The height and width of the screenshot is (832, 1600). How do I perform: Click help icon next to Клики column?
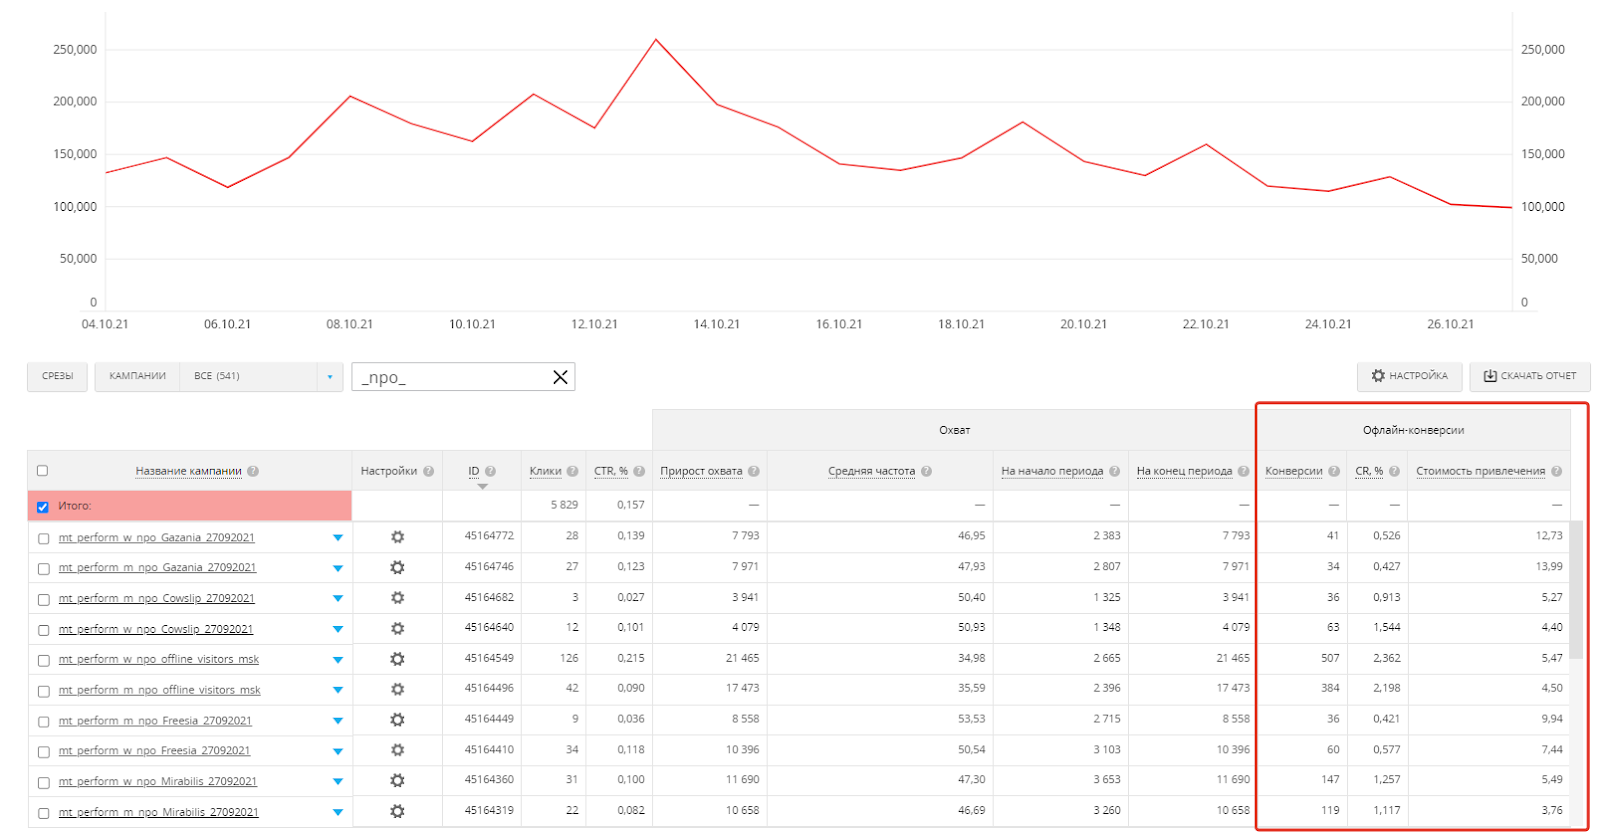coord(572,471)
